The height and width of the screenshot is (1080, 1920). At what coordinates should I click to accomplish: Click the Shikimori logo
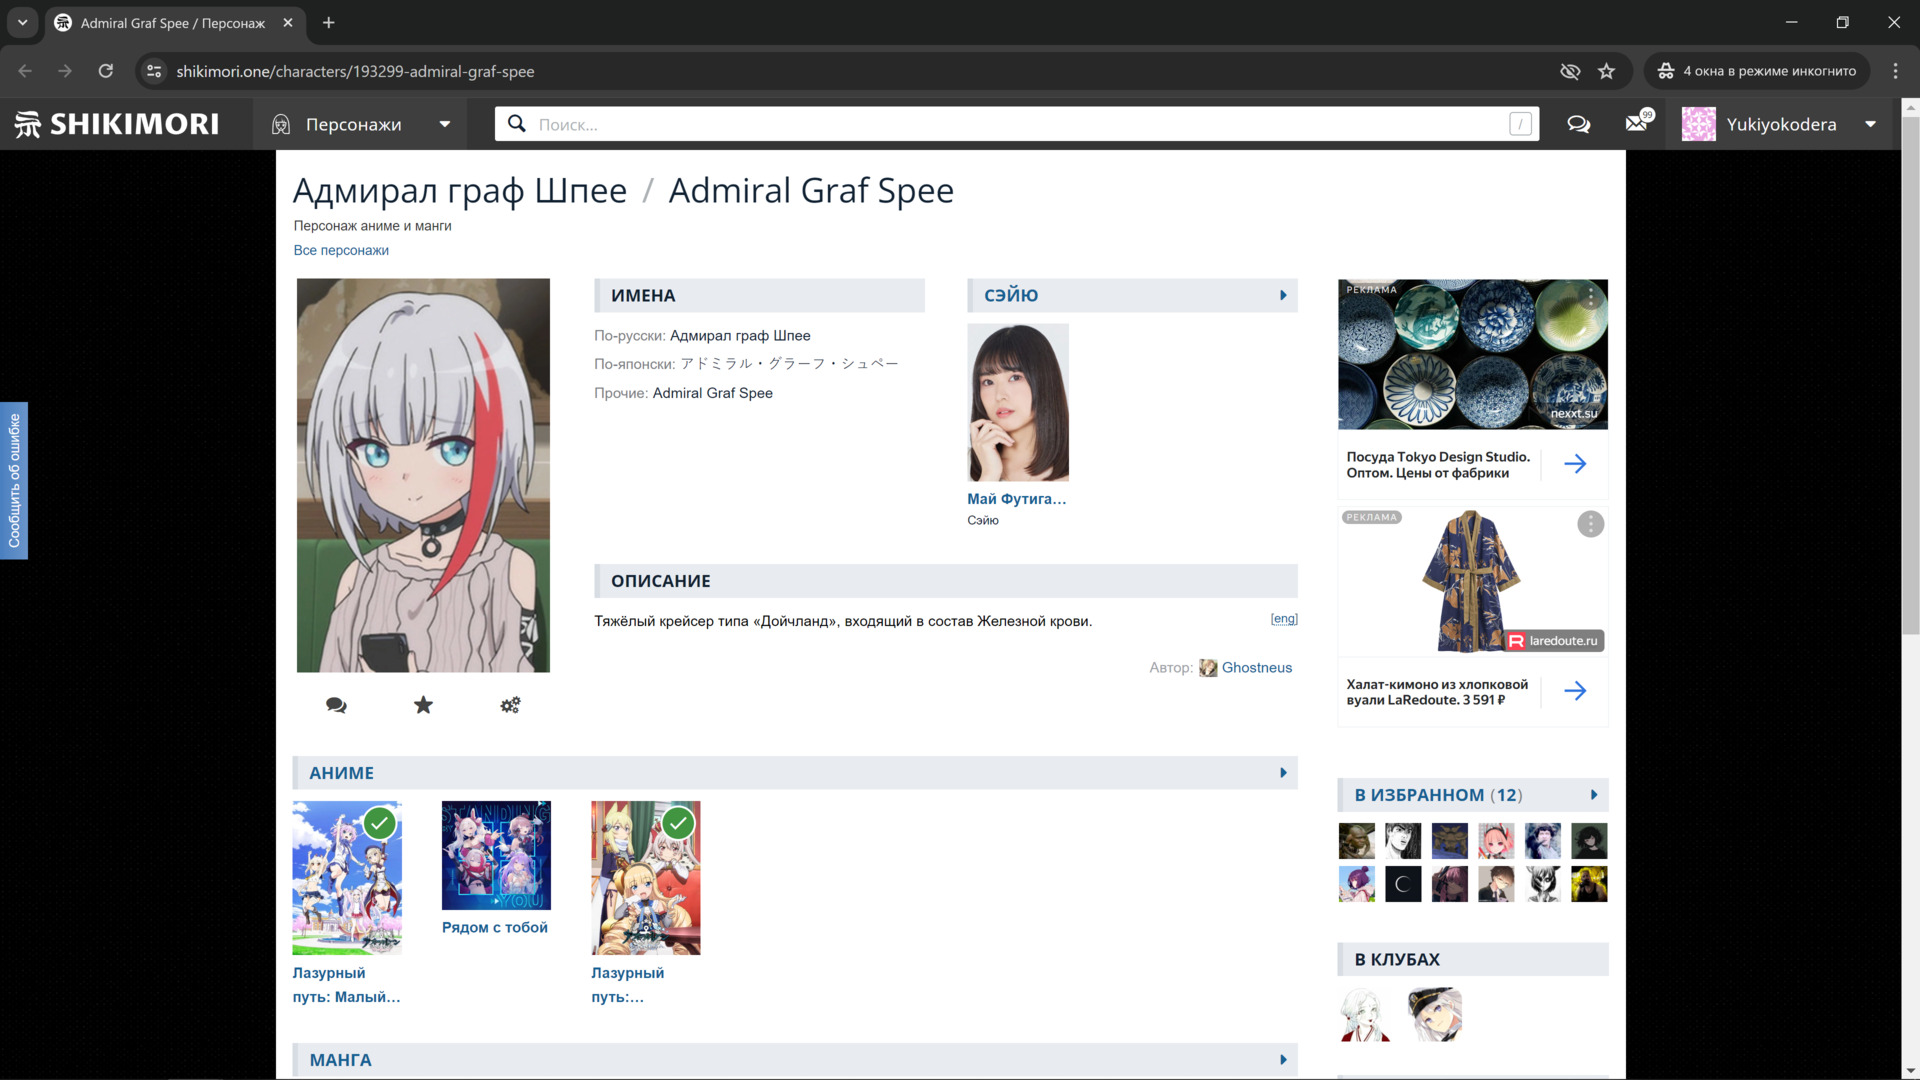(x=117, y=124)
